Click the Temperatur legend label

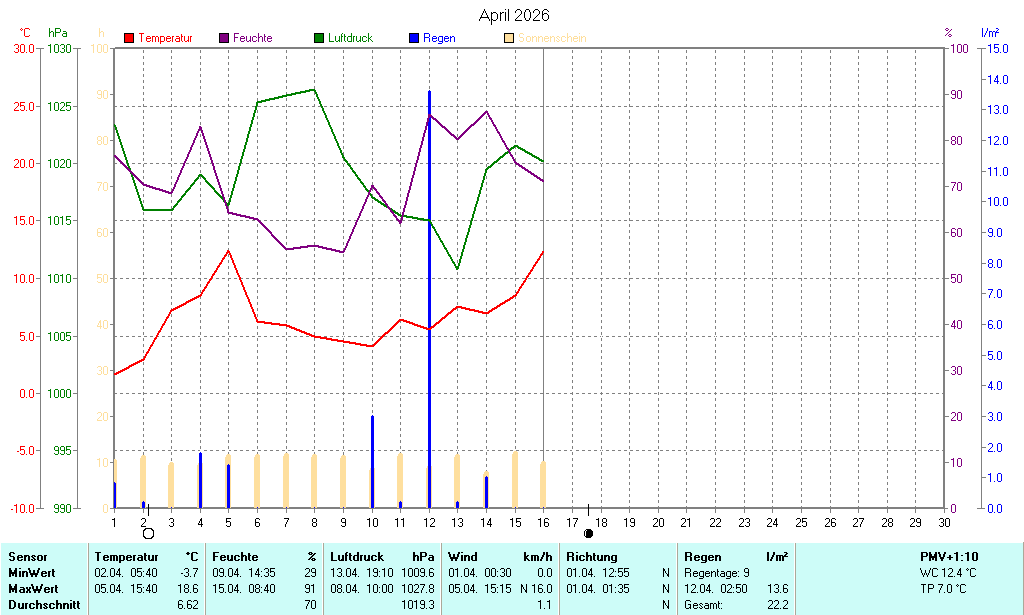[165, 38]
